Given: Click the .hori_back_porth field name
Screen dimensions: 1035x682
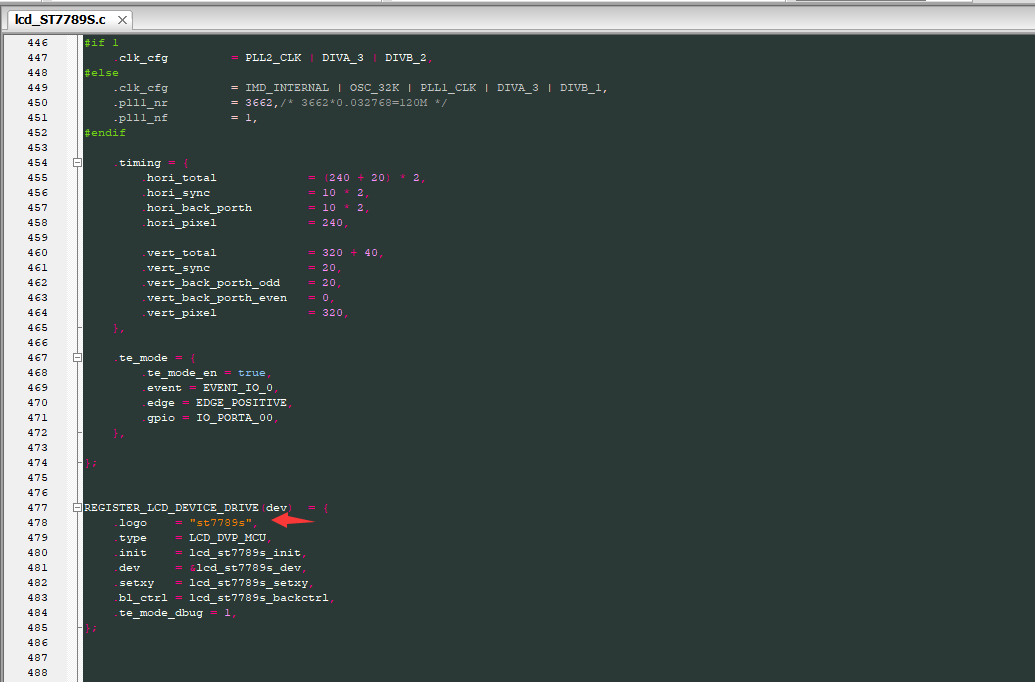Looking at the screenshot, I should click(197, 208).
